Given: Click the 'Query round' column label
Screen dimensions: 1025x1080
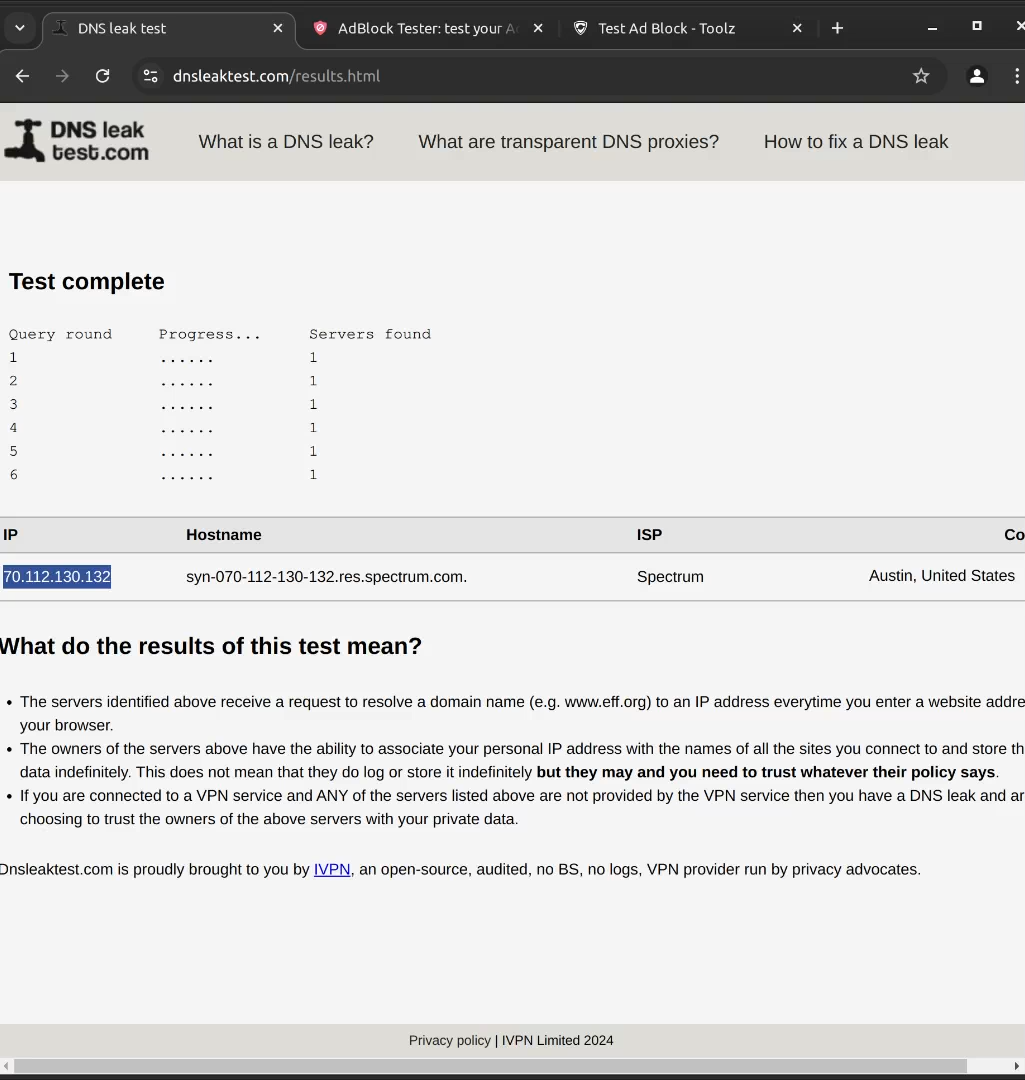Looking at the screenshot, I should 61,334.
